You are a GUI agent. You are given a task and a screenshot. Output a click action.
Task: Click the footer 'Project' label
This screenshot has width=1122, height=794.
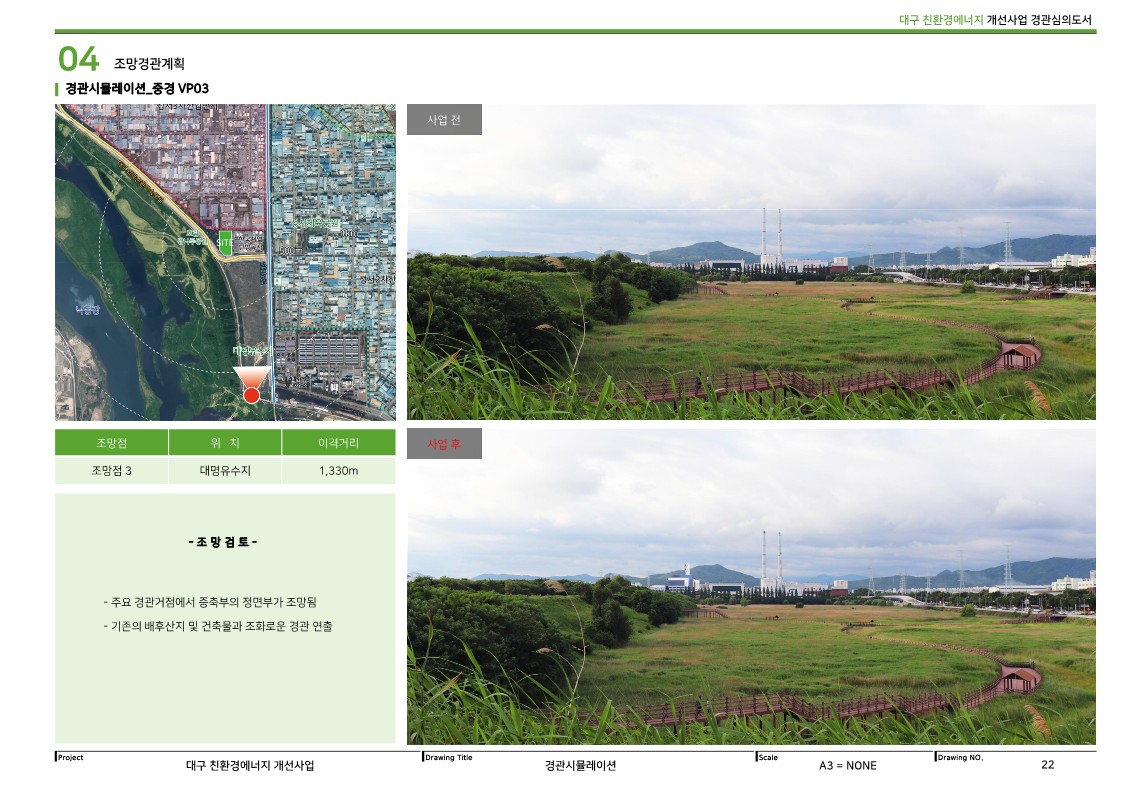coord(71,758)
